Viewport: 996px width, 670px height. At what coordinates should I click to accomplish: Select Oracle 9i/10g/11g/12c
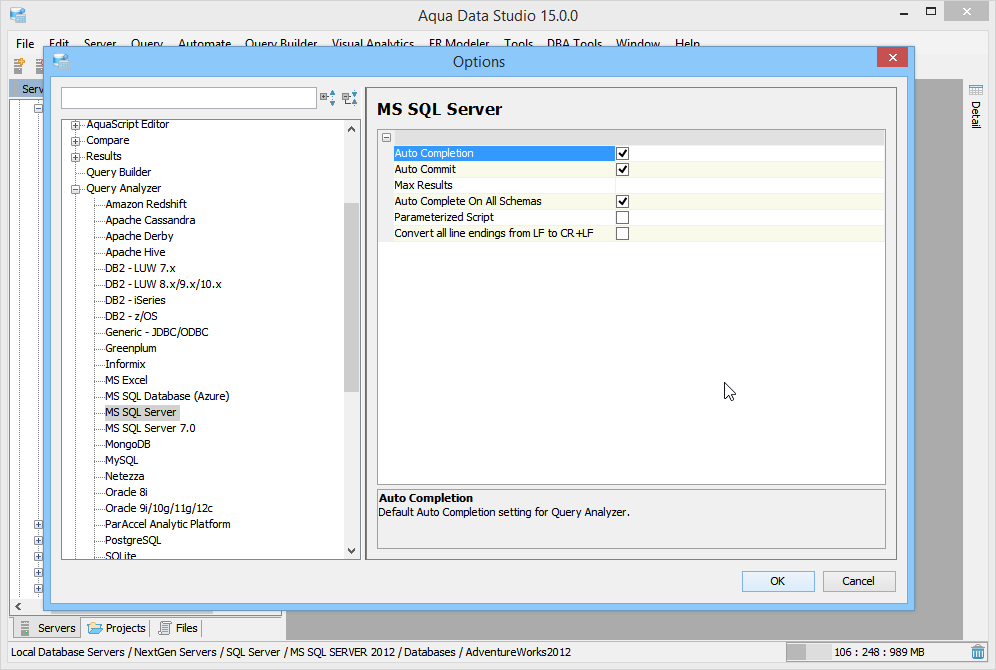point(159,508)
